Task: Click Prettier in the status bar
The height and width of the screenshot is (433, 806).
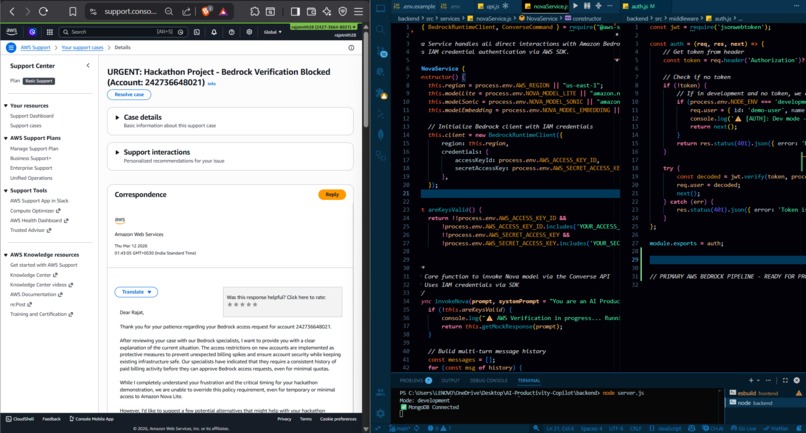Action: 776,428
